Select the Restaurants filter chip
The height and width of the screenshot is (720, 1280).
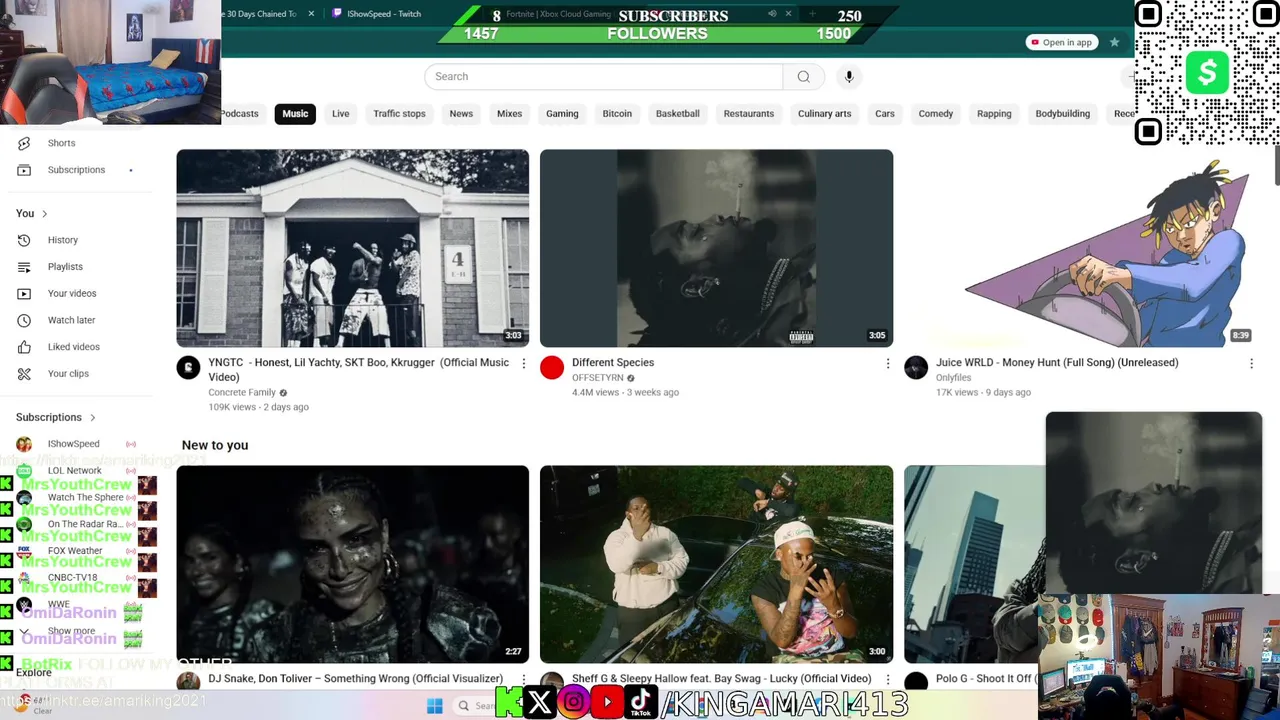click(749, 114)
